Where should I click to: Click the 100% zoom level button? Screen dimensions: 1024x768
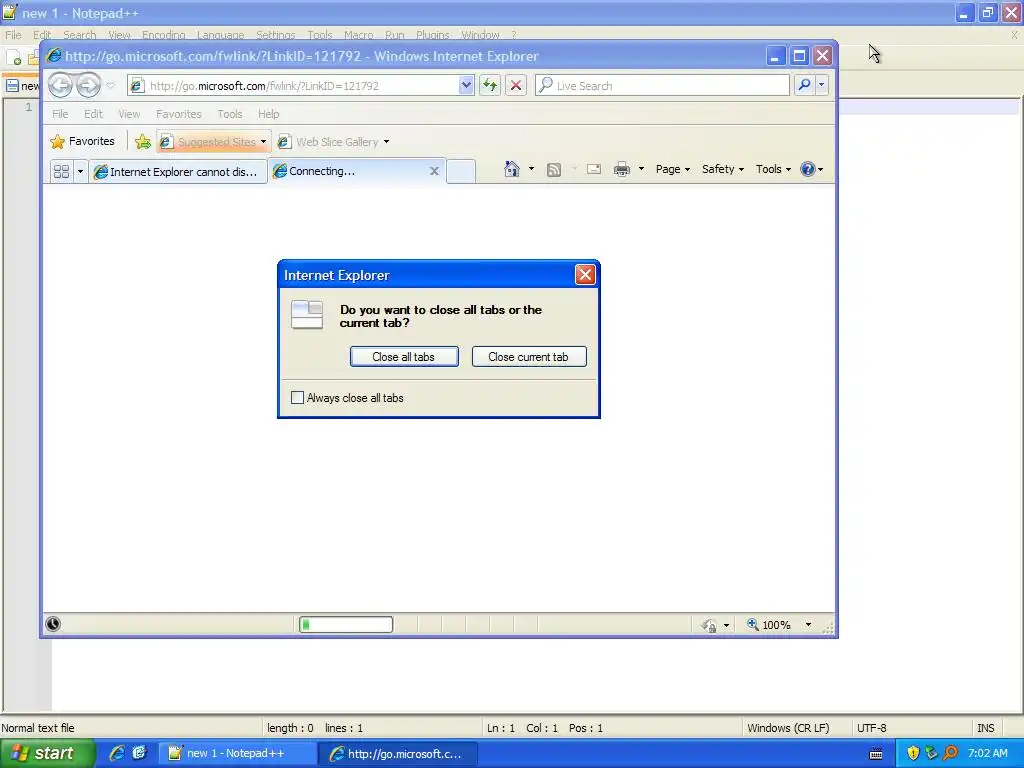pos(769,625)
